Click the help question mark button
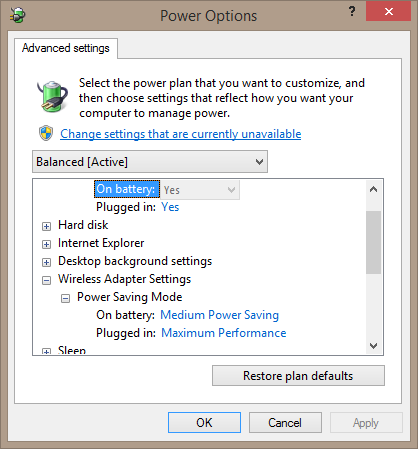The height and width of the screenshot is (449, 418). pyautogui.click(x=352, y=12)
